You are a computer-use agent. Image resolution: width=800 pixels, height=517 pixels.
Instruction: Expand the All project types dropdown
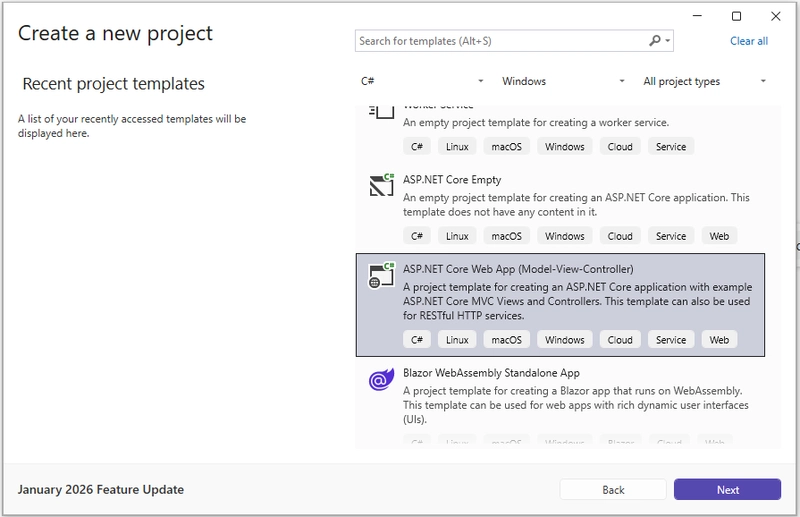pyautogui.click(x=705, y=81)
